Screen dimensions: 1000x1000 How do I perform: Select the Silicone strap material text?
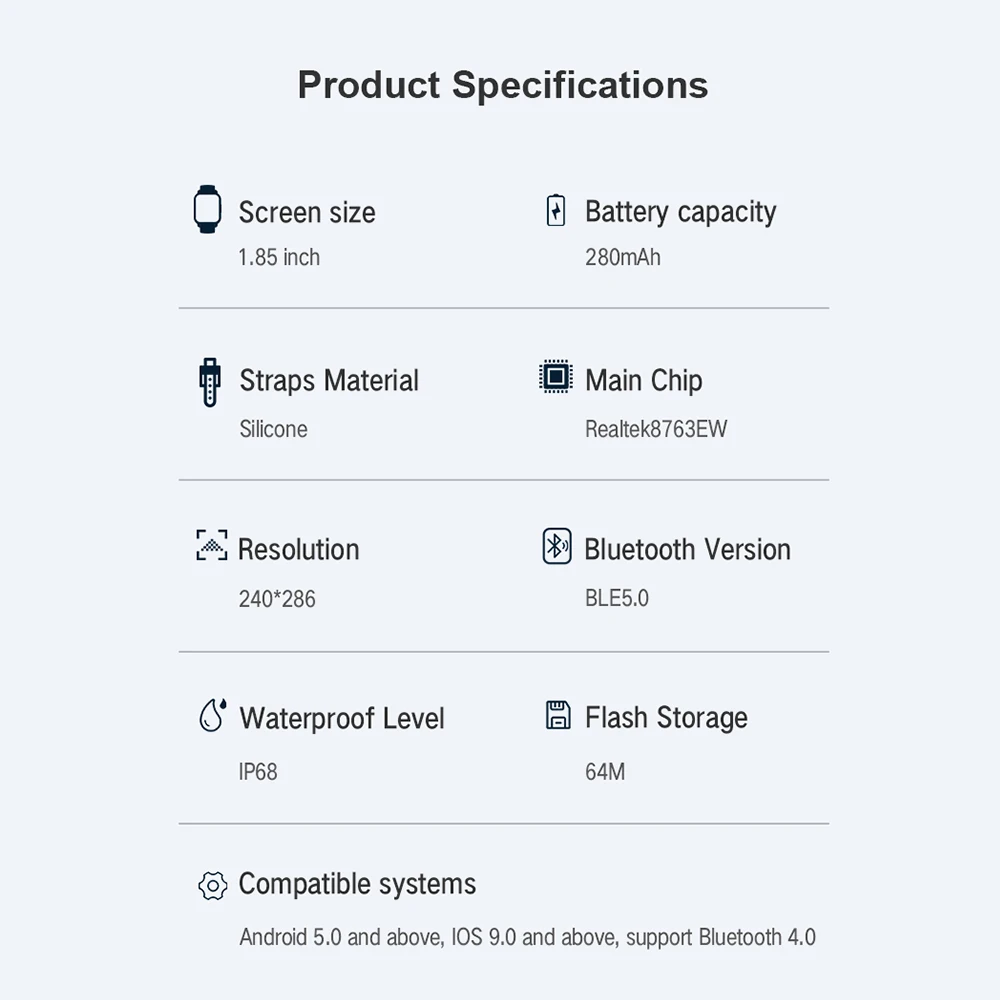coord(273,429)
